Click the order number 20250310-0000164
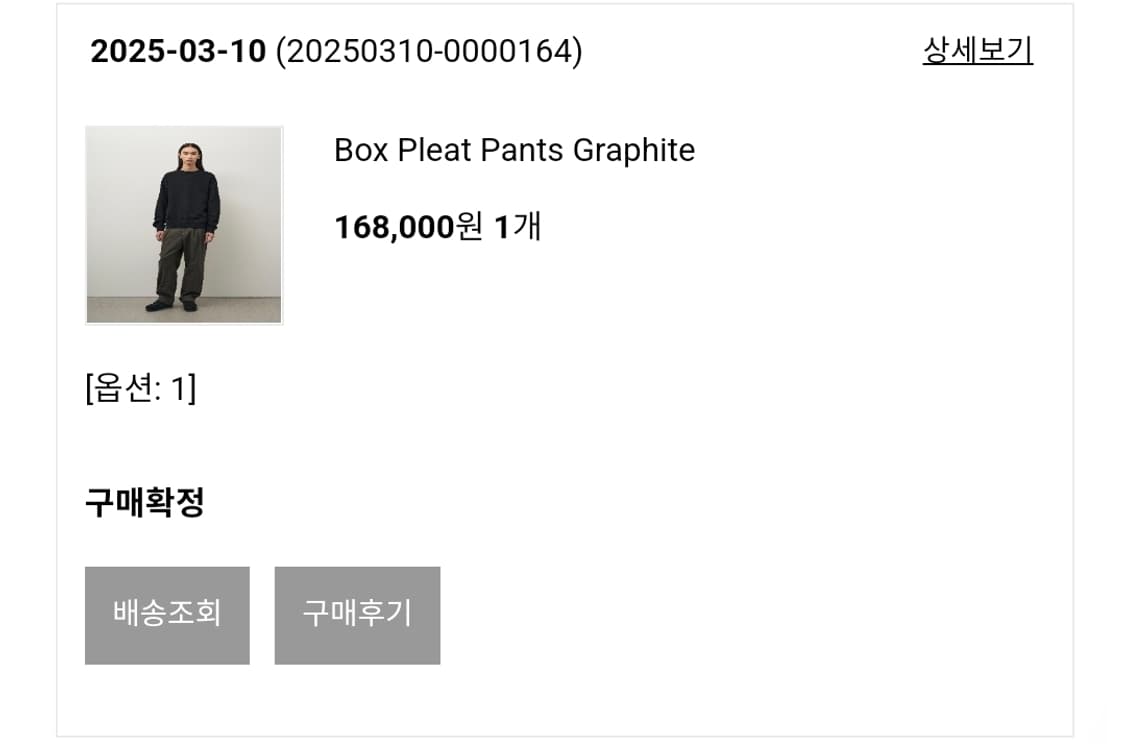This screenshot has width=1125, height=744. [428, 51]
